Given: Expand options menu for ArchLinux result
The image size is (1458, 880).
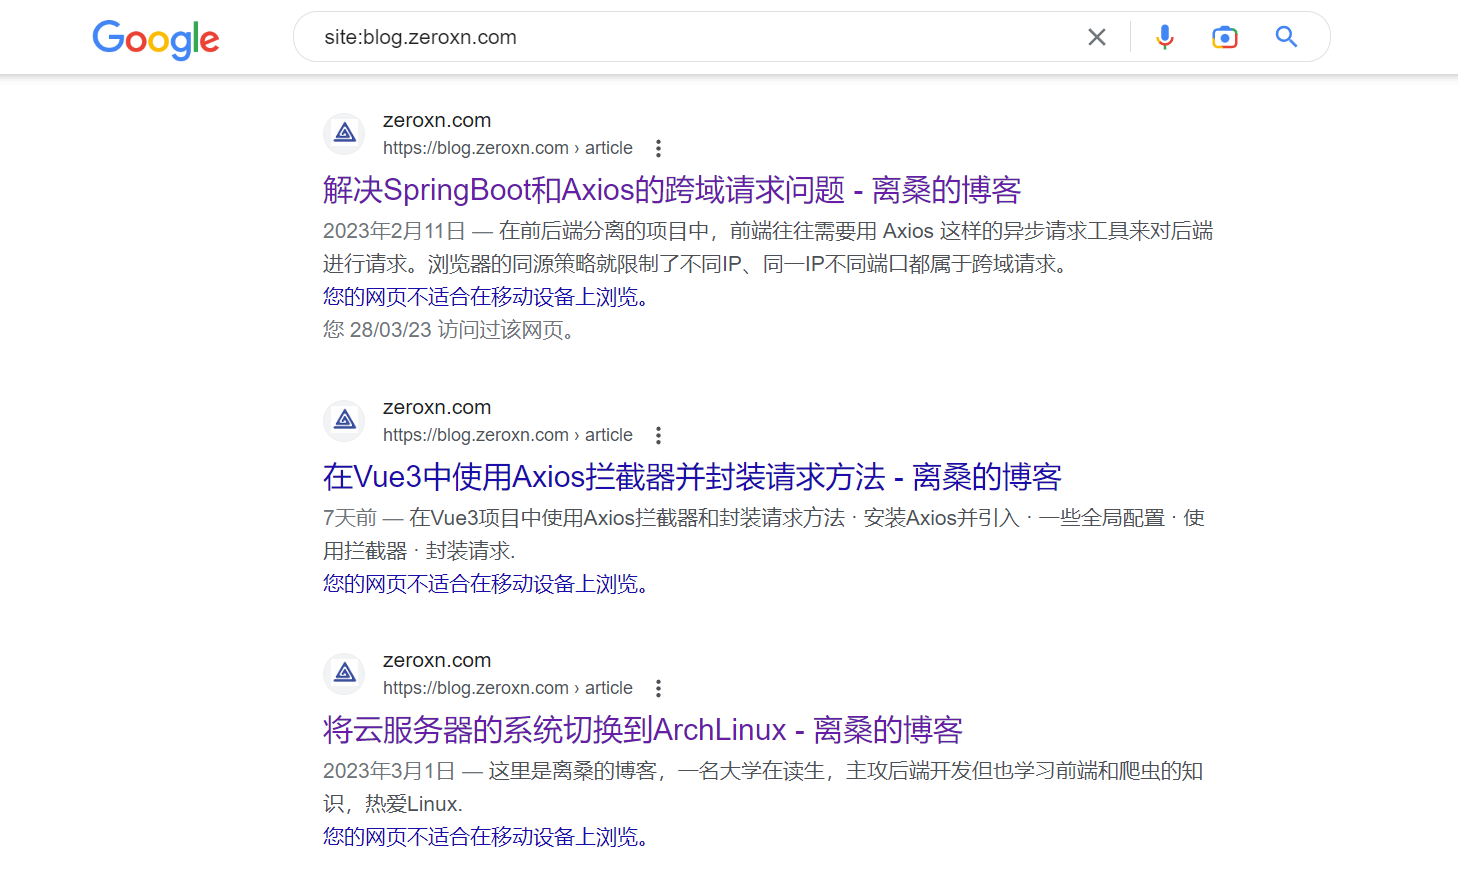Looking at the screenshot, I should 658,688.
